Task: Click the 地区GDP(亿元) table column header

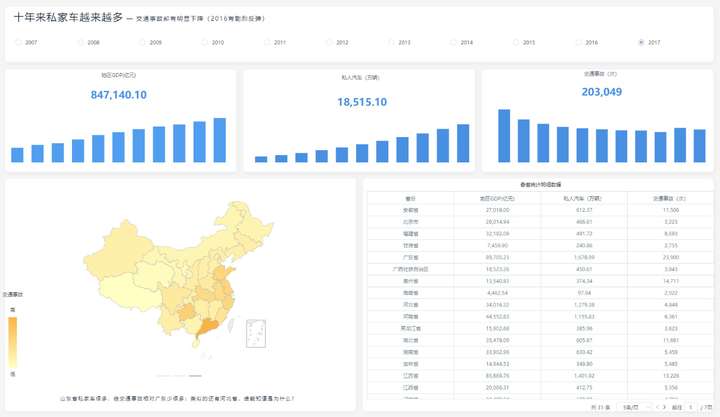Action: [x=497, y=198]
